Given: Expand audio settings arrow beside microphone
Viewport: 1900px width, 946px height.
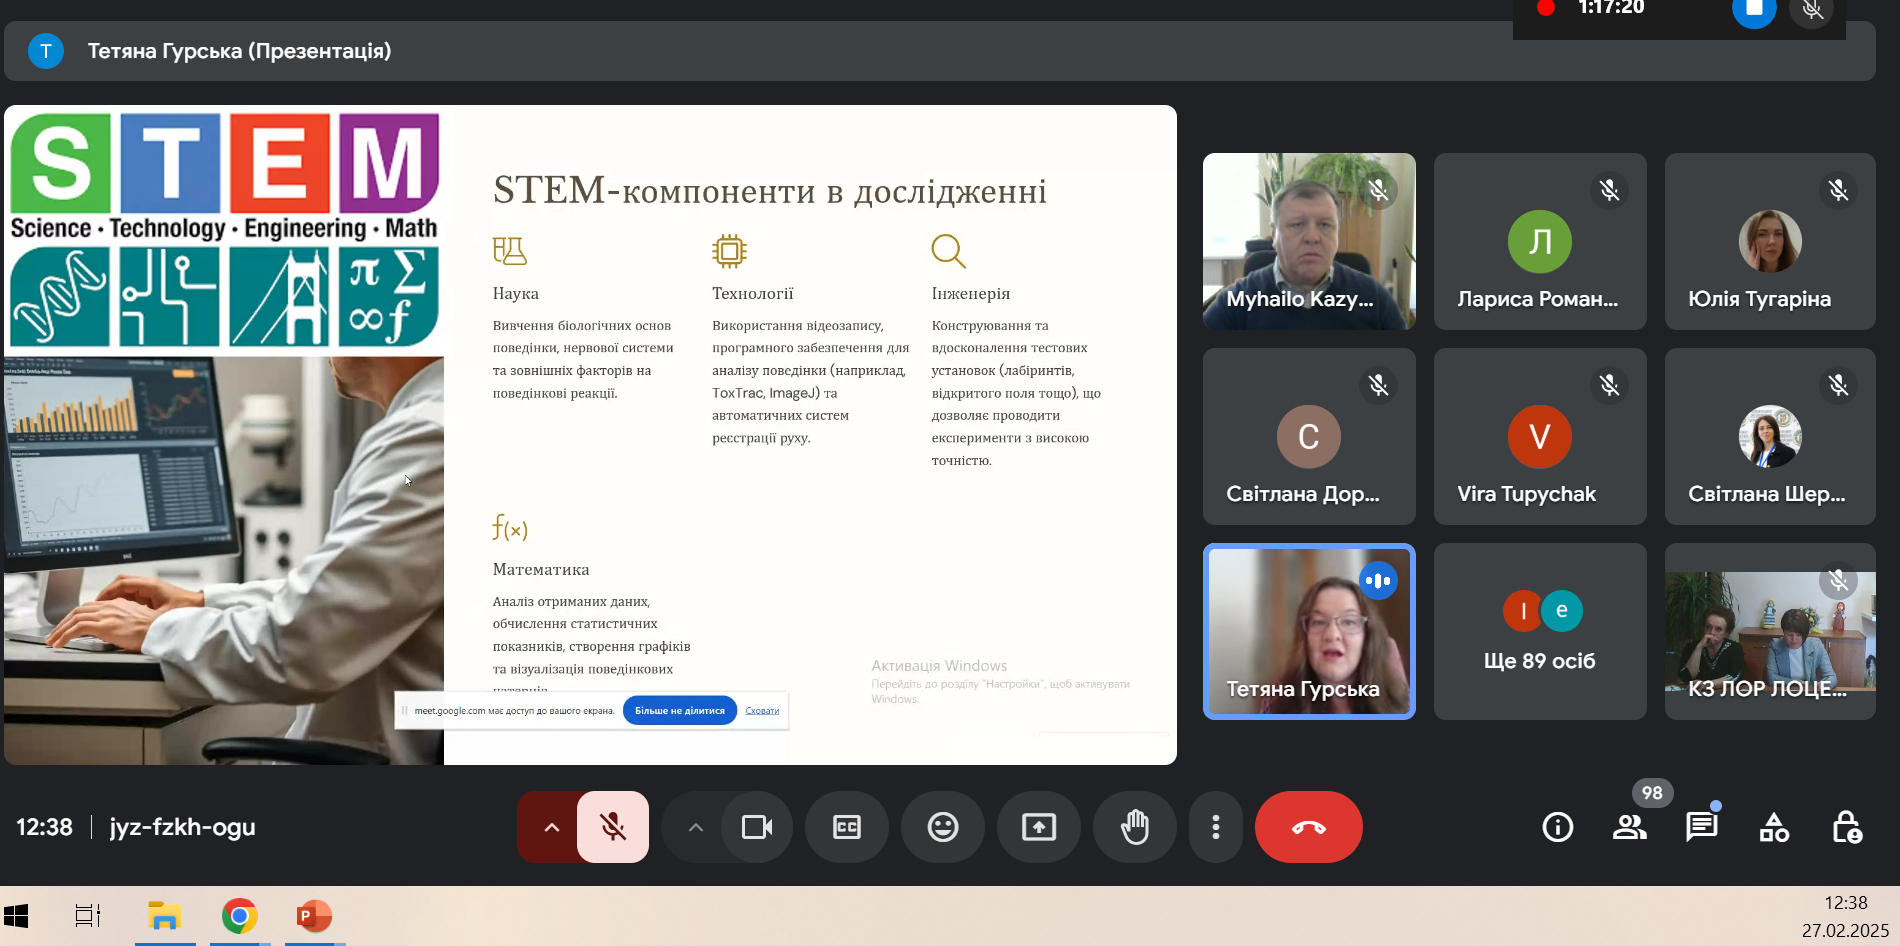Looking at the screenshot, I should [x=551, y=827].
